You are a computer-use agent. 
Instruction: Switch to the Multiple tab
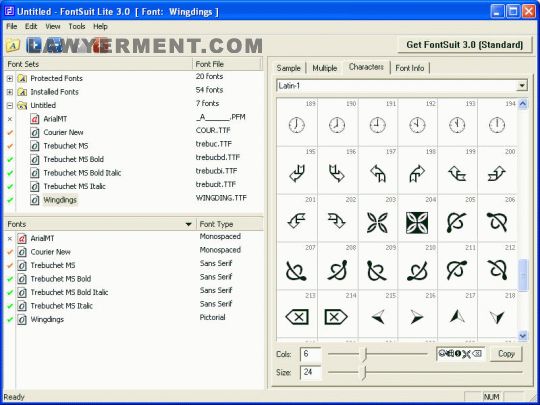pos(324,68)
